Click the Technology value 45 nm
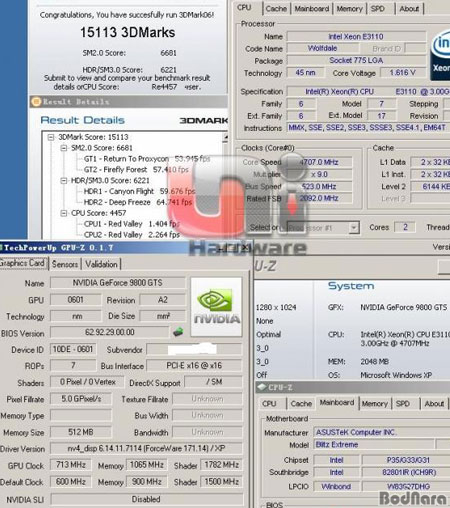This screenshot has height=508, width=450. (x=305, y=72)
